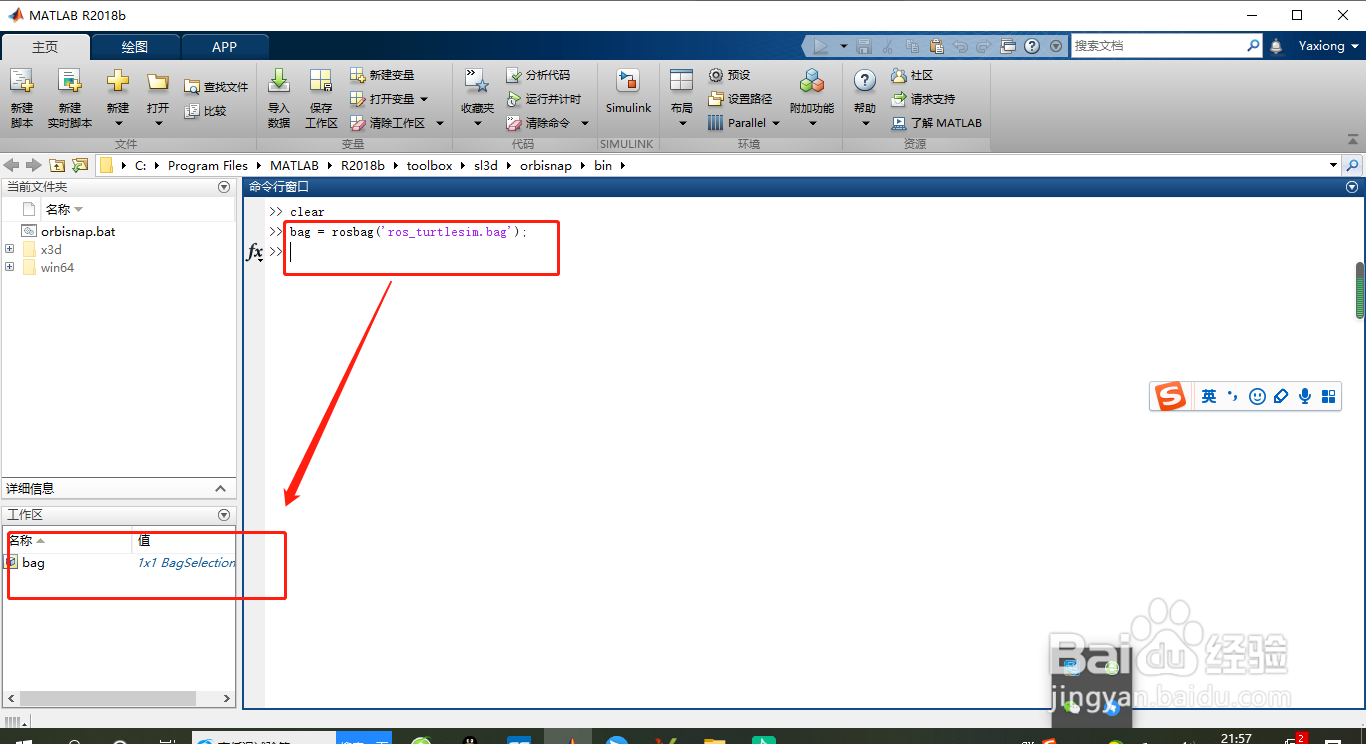Open the 当前文件夹 panel actions menu
This screenshot has width=1366, height=744.
pos(224,187)
